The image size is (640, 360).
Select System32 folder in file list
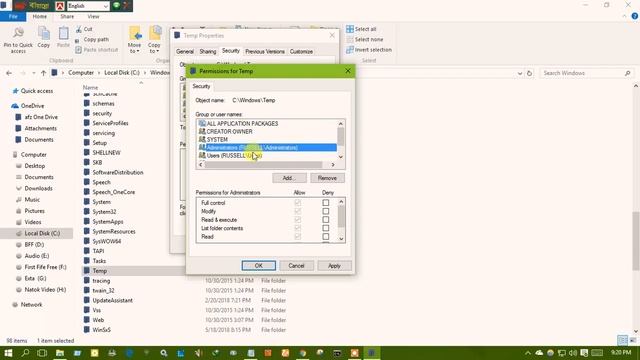tap(104, 212)
